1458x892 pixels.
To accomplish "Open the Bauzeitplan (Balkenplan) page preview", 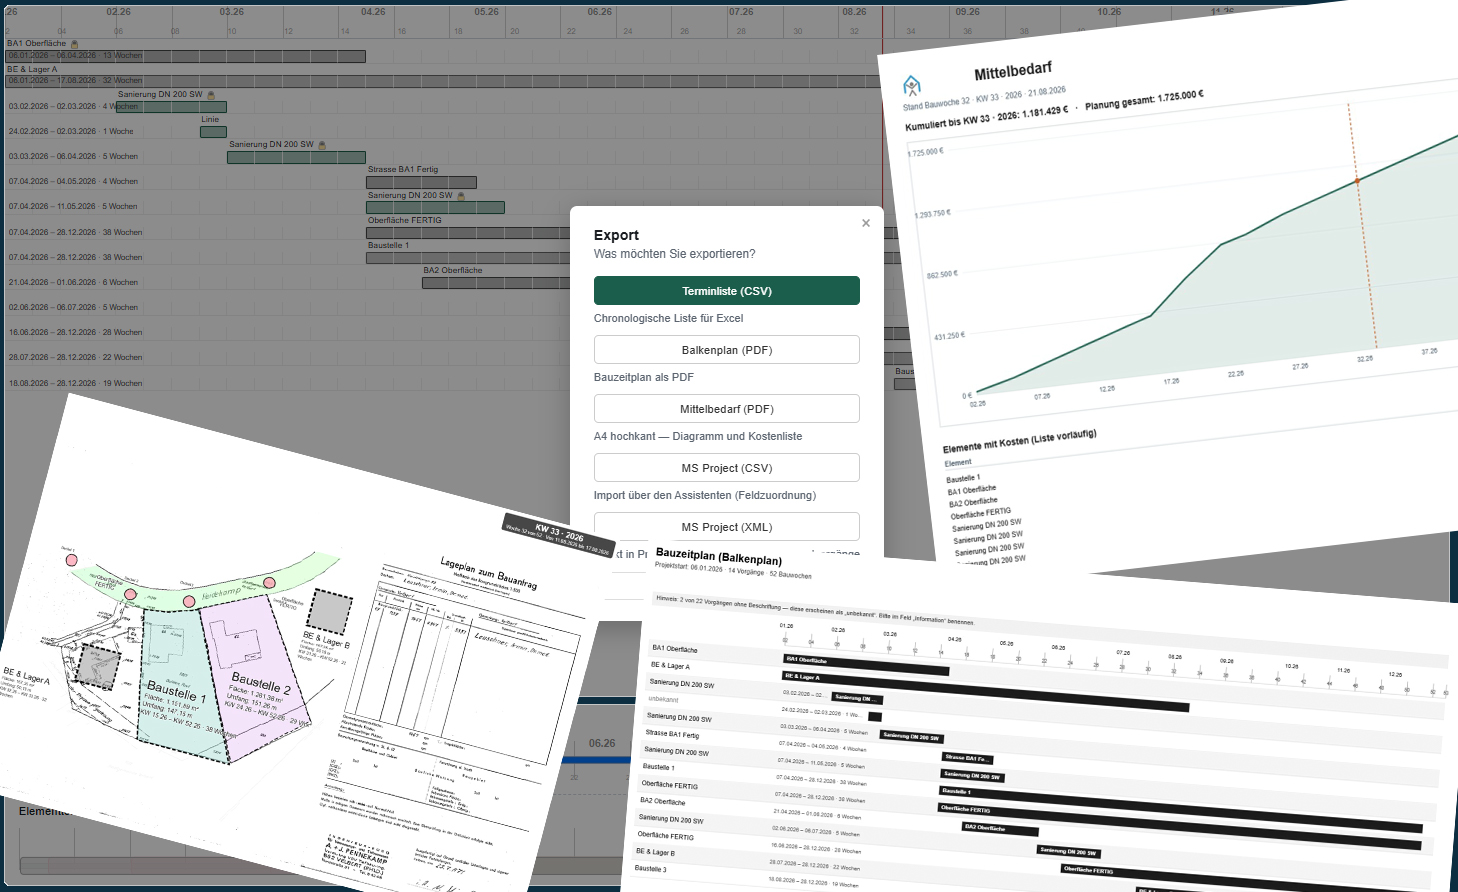I will coord(1040,720).
